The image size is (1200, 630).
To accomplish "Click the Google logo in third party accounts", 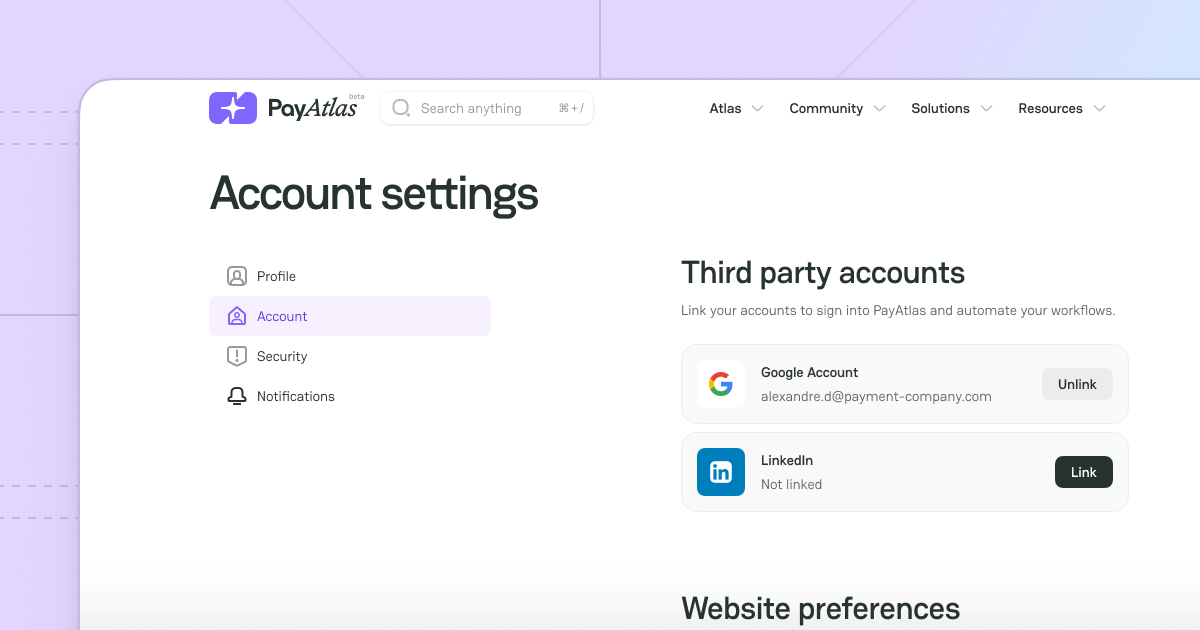I will point(721,383).
